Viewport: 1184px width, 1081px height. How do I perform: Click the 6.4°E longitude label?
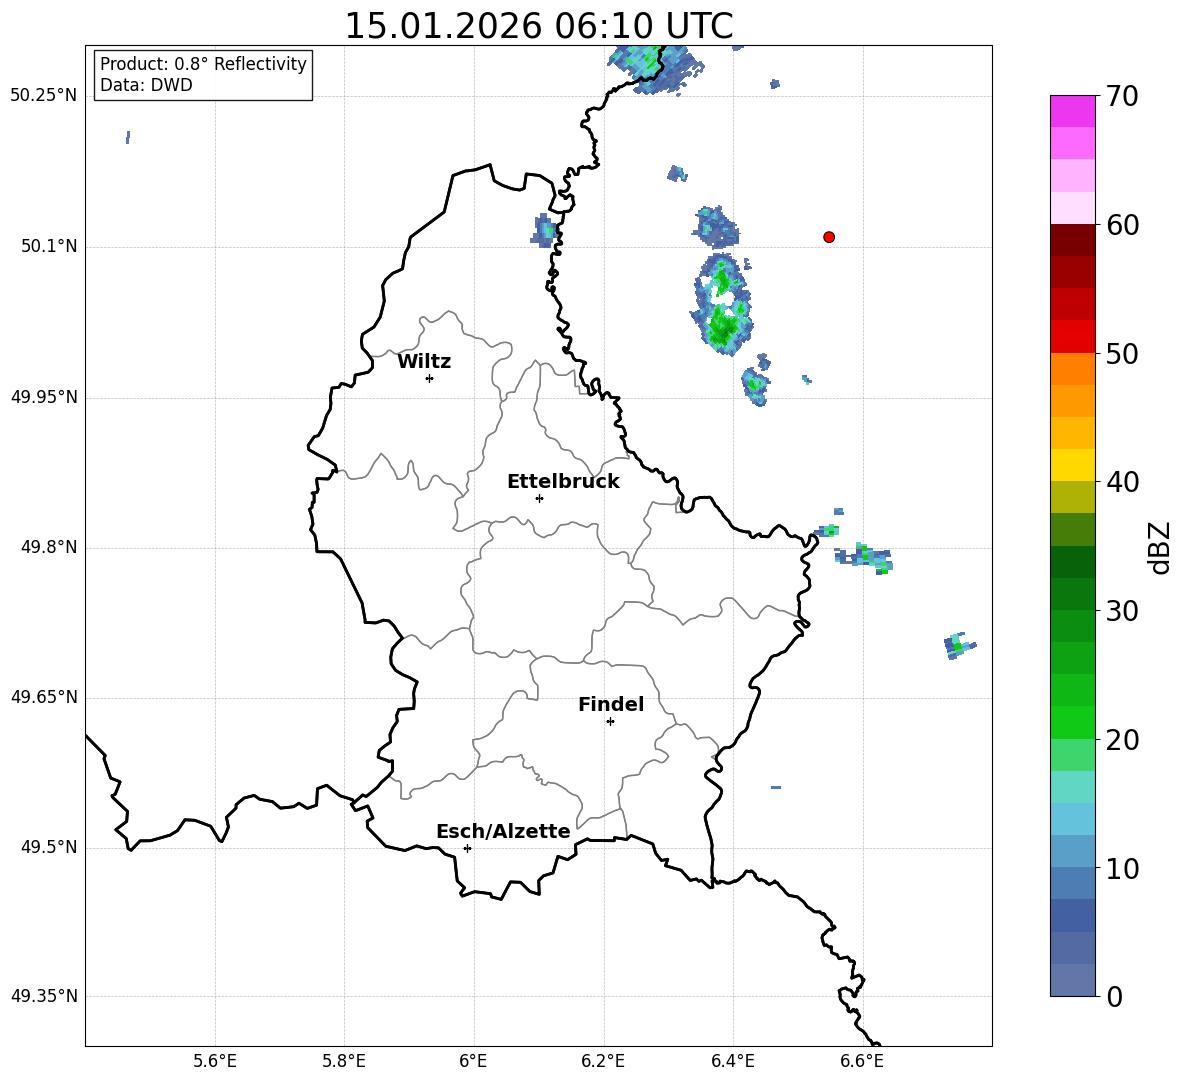click(x=732, y=1061)
